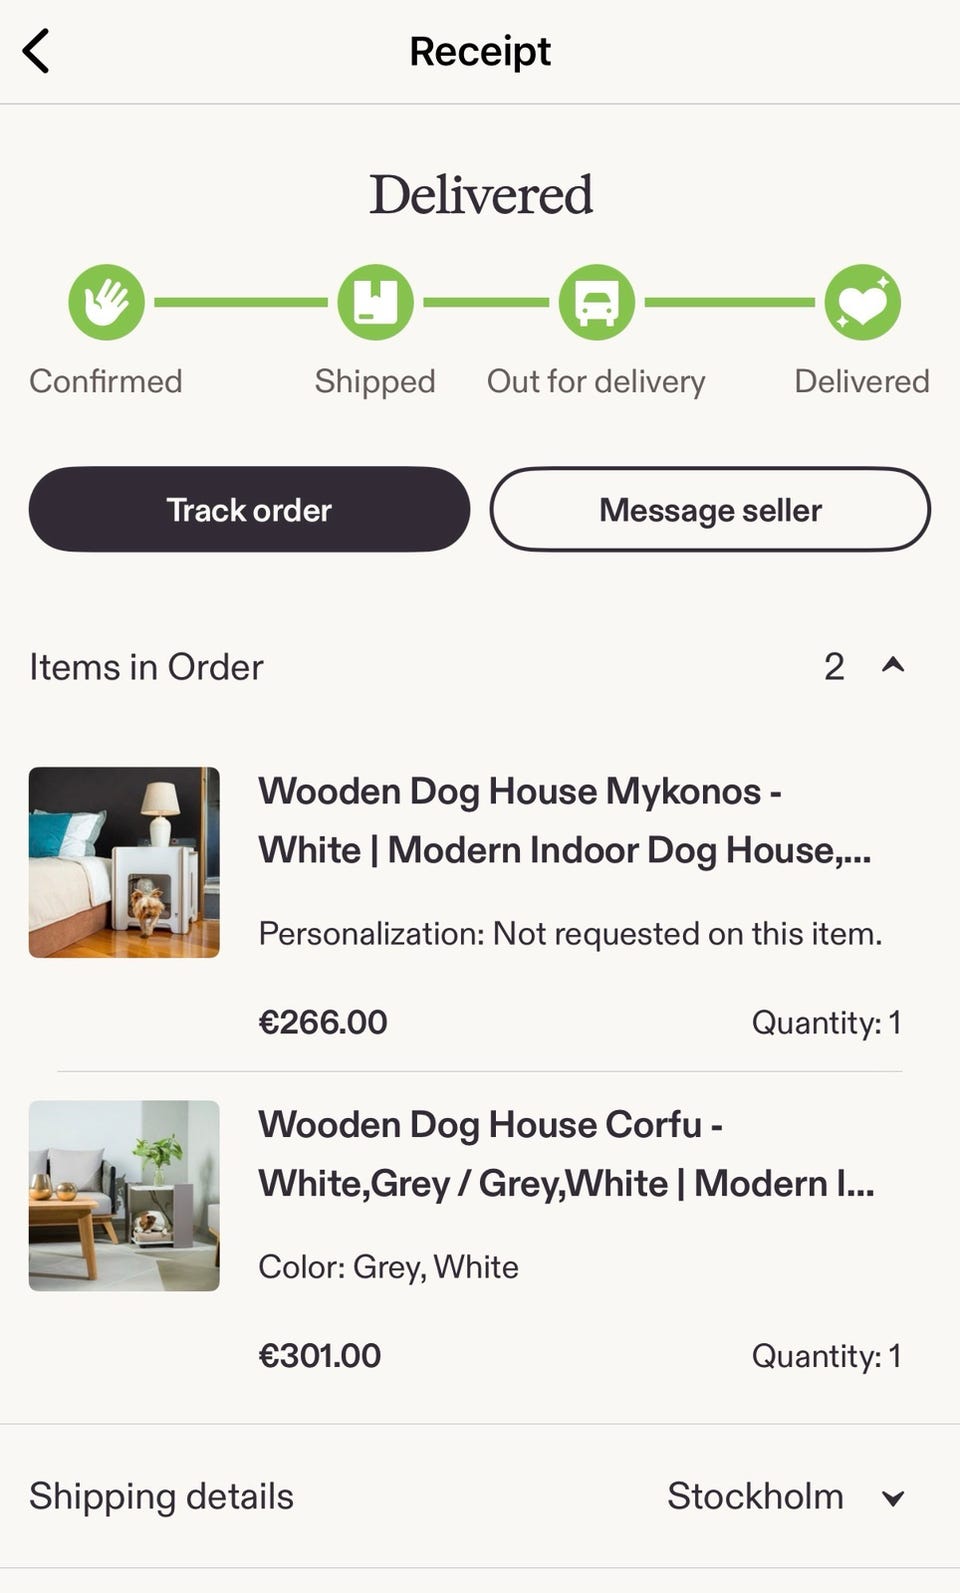The width and height of the screenshot is (960, 1593).
Task: Tap the Shipping details label
Action: coord(161,1496)
